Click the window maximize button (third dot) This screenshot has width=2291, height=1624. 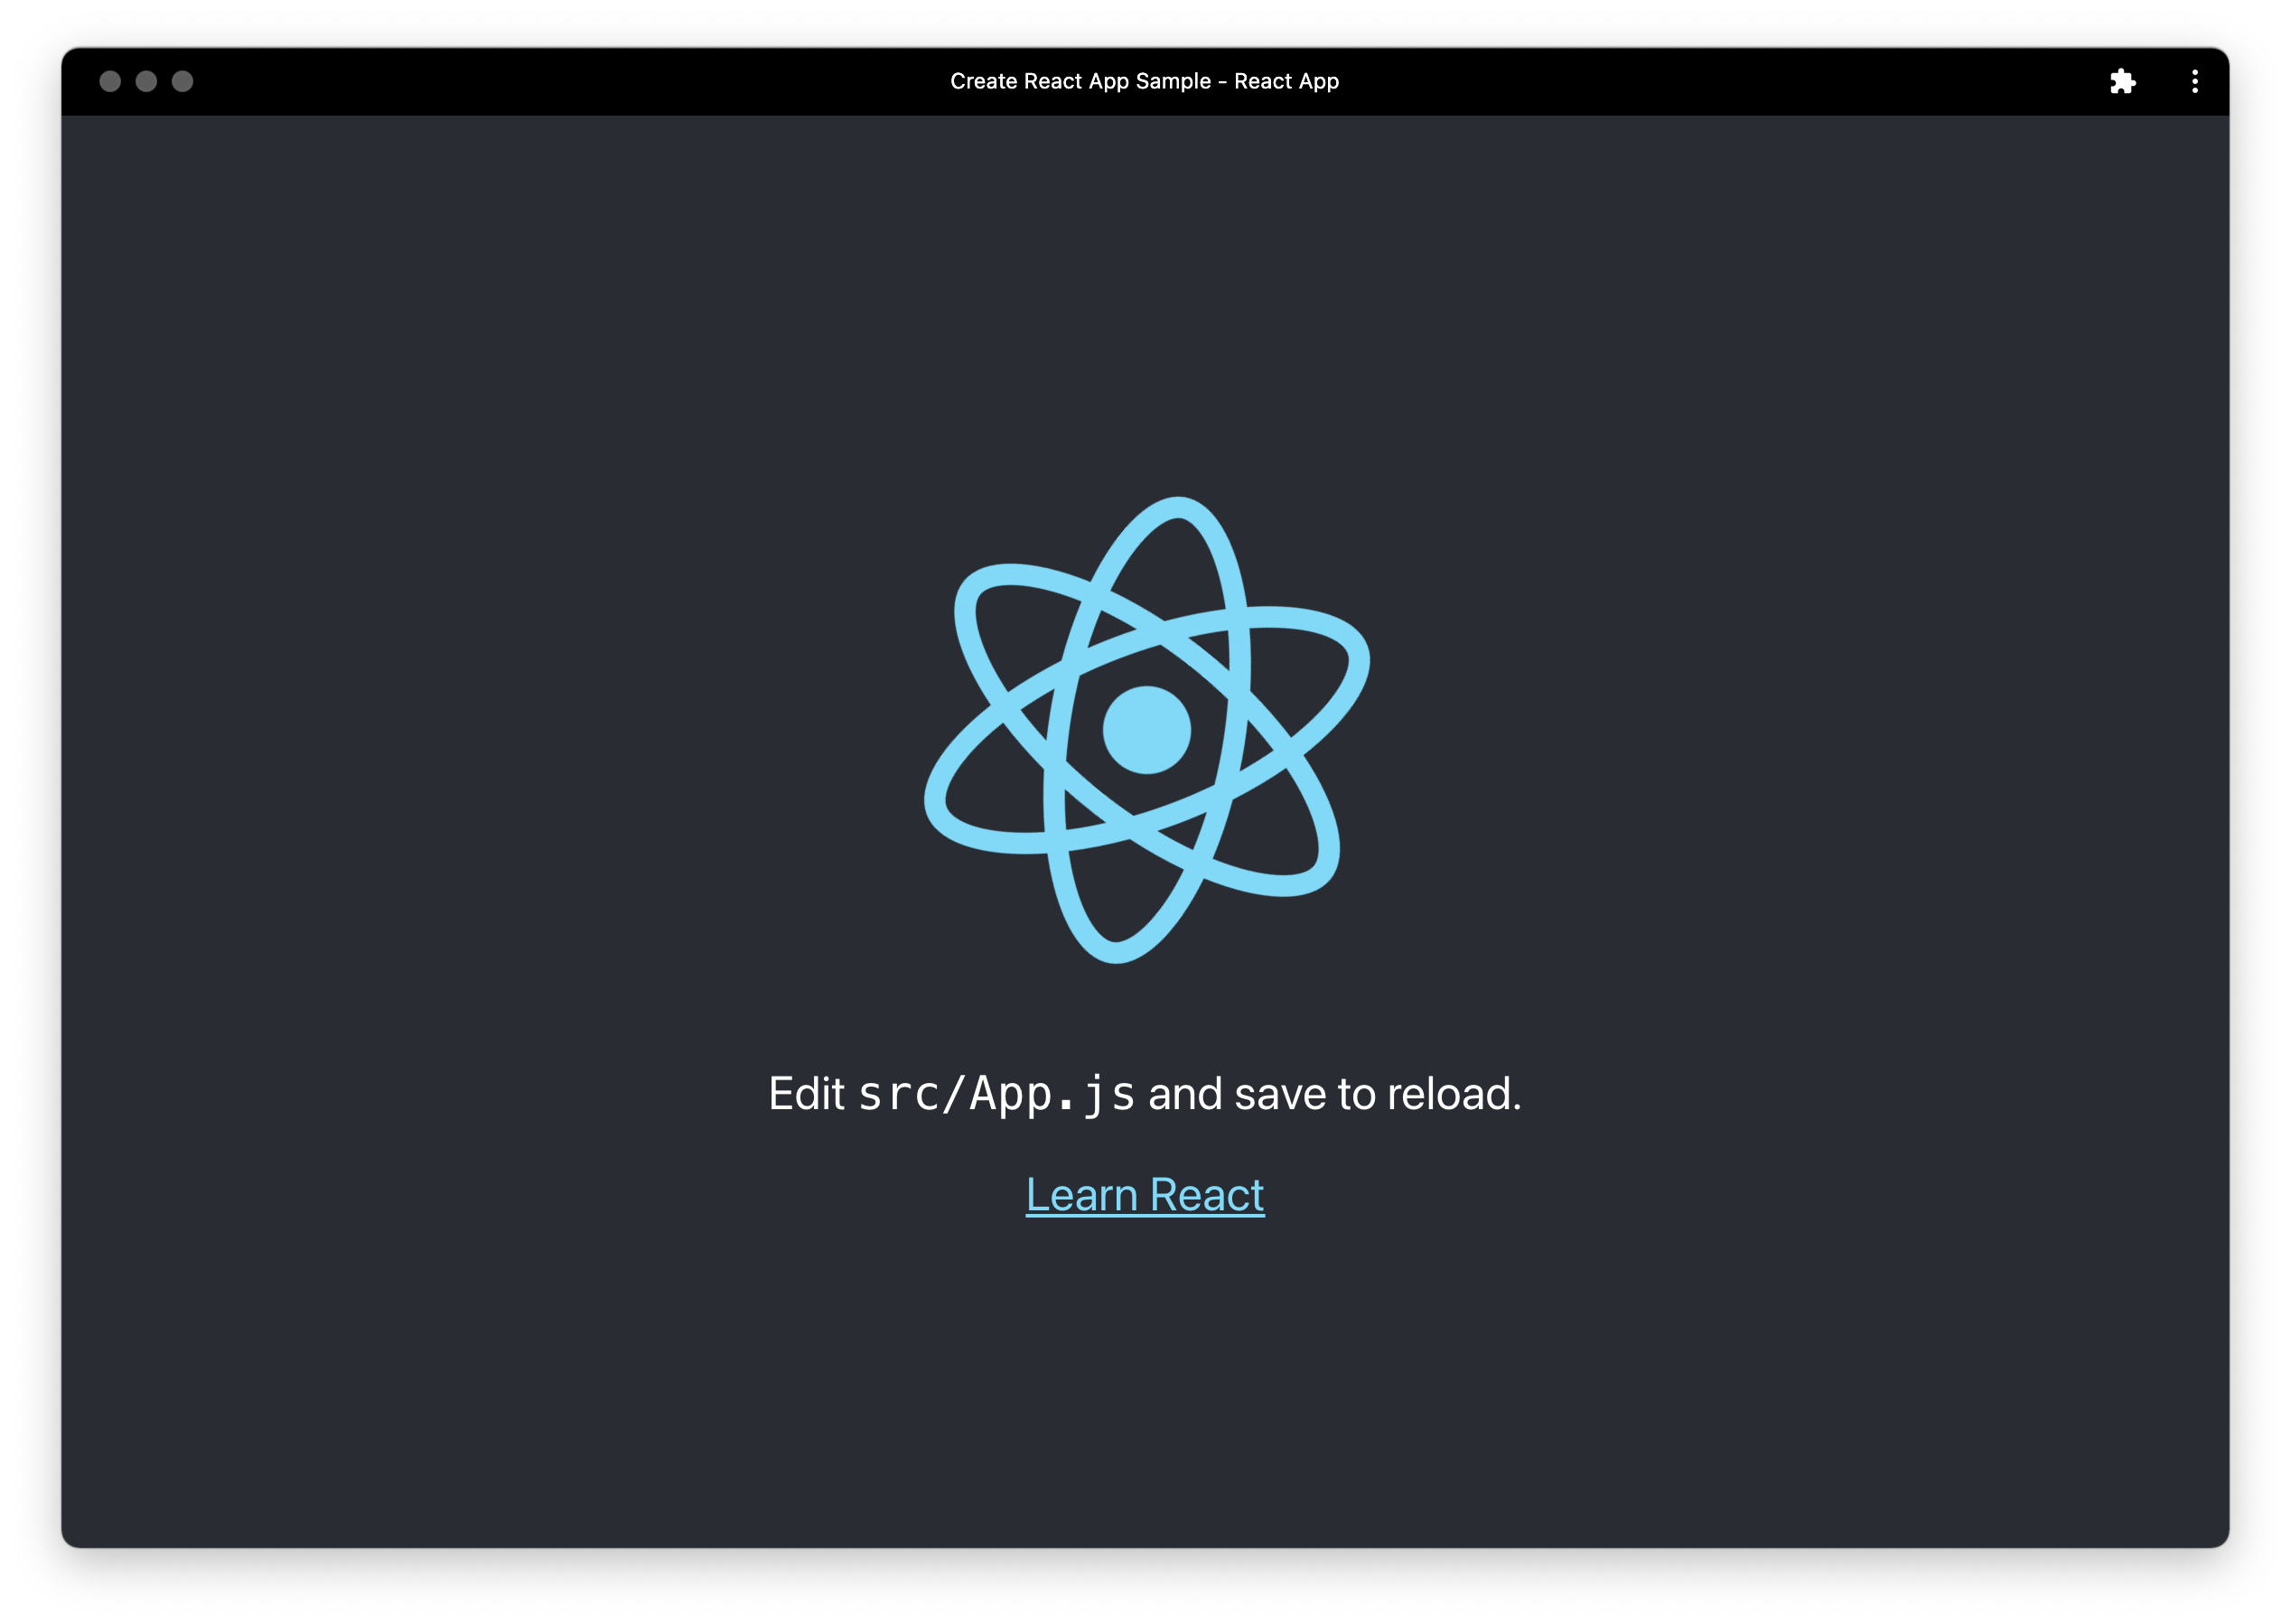click(182, 81)
